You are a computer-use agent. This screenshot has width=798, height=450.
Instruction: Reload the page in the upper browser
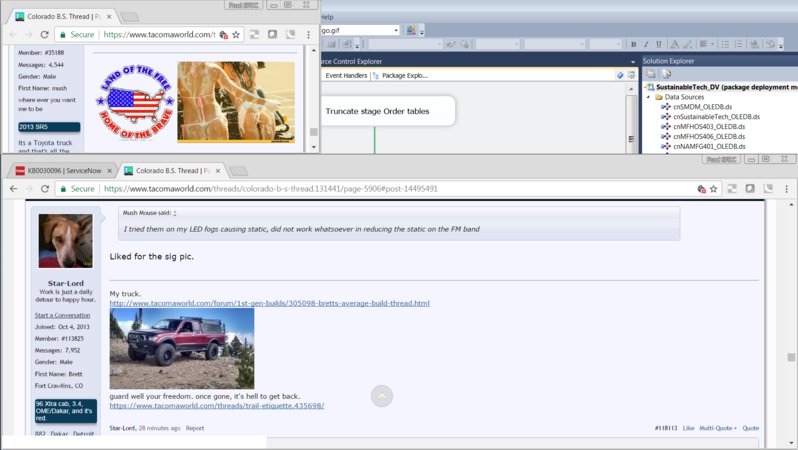(x=45, y=35)
